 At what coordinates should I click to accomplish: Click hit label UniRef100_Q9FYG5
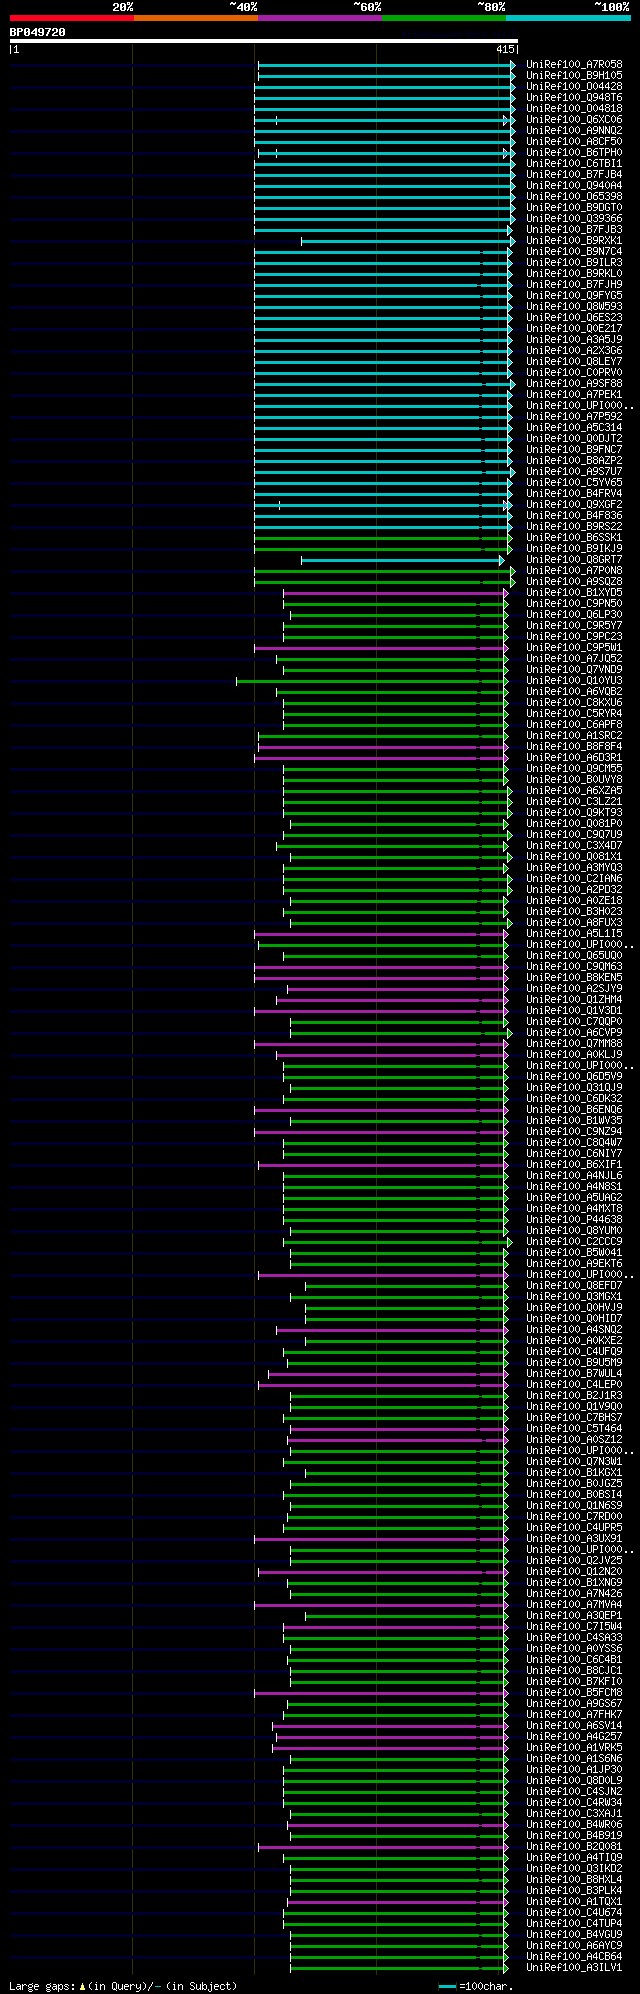pos(574,296)
